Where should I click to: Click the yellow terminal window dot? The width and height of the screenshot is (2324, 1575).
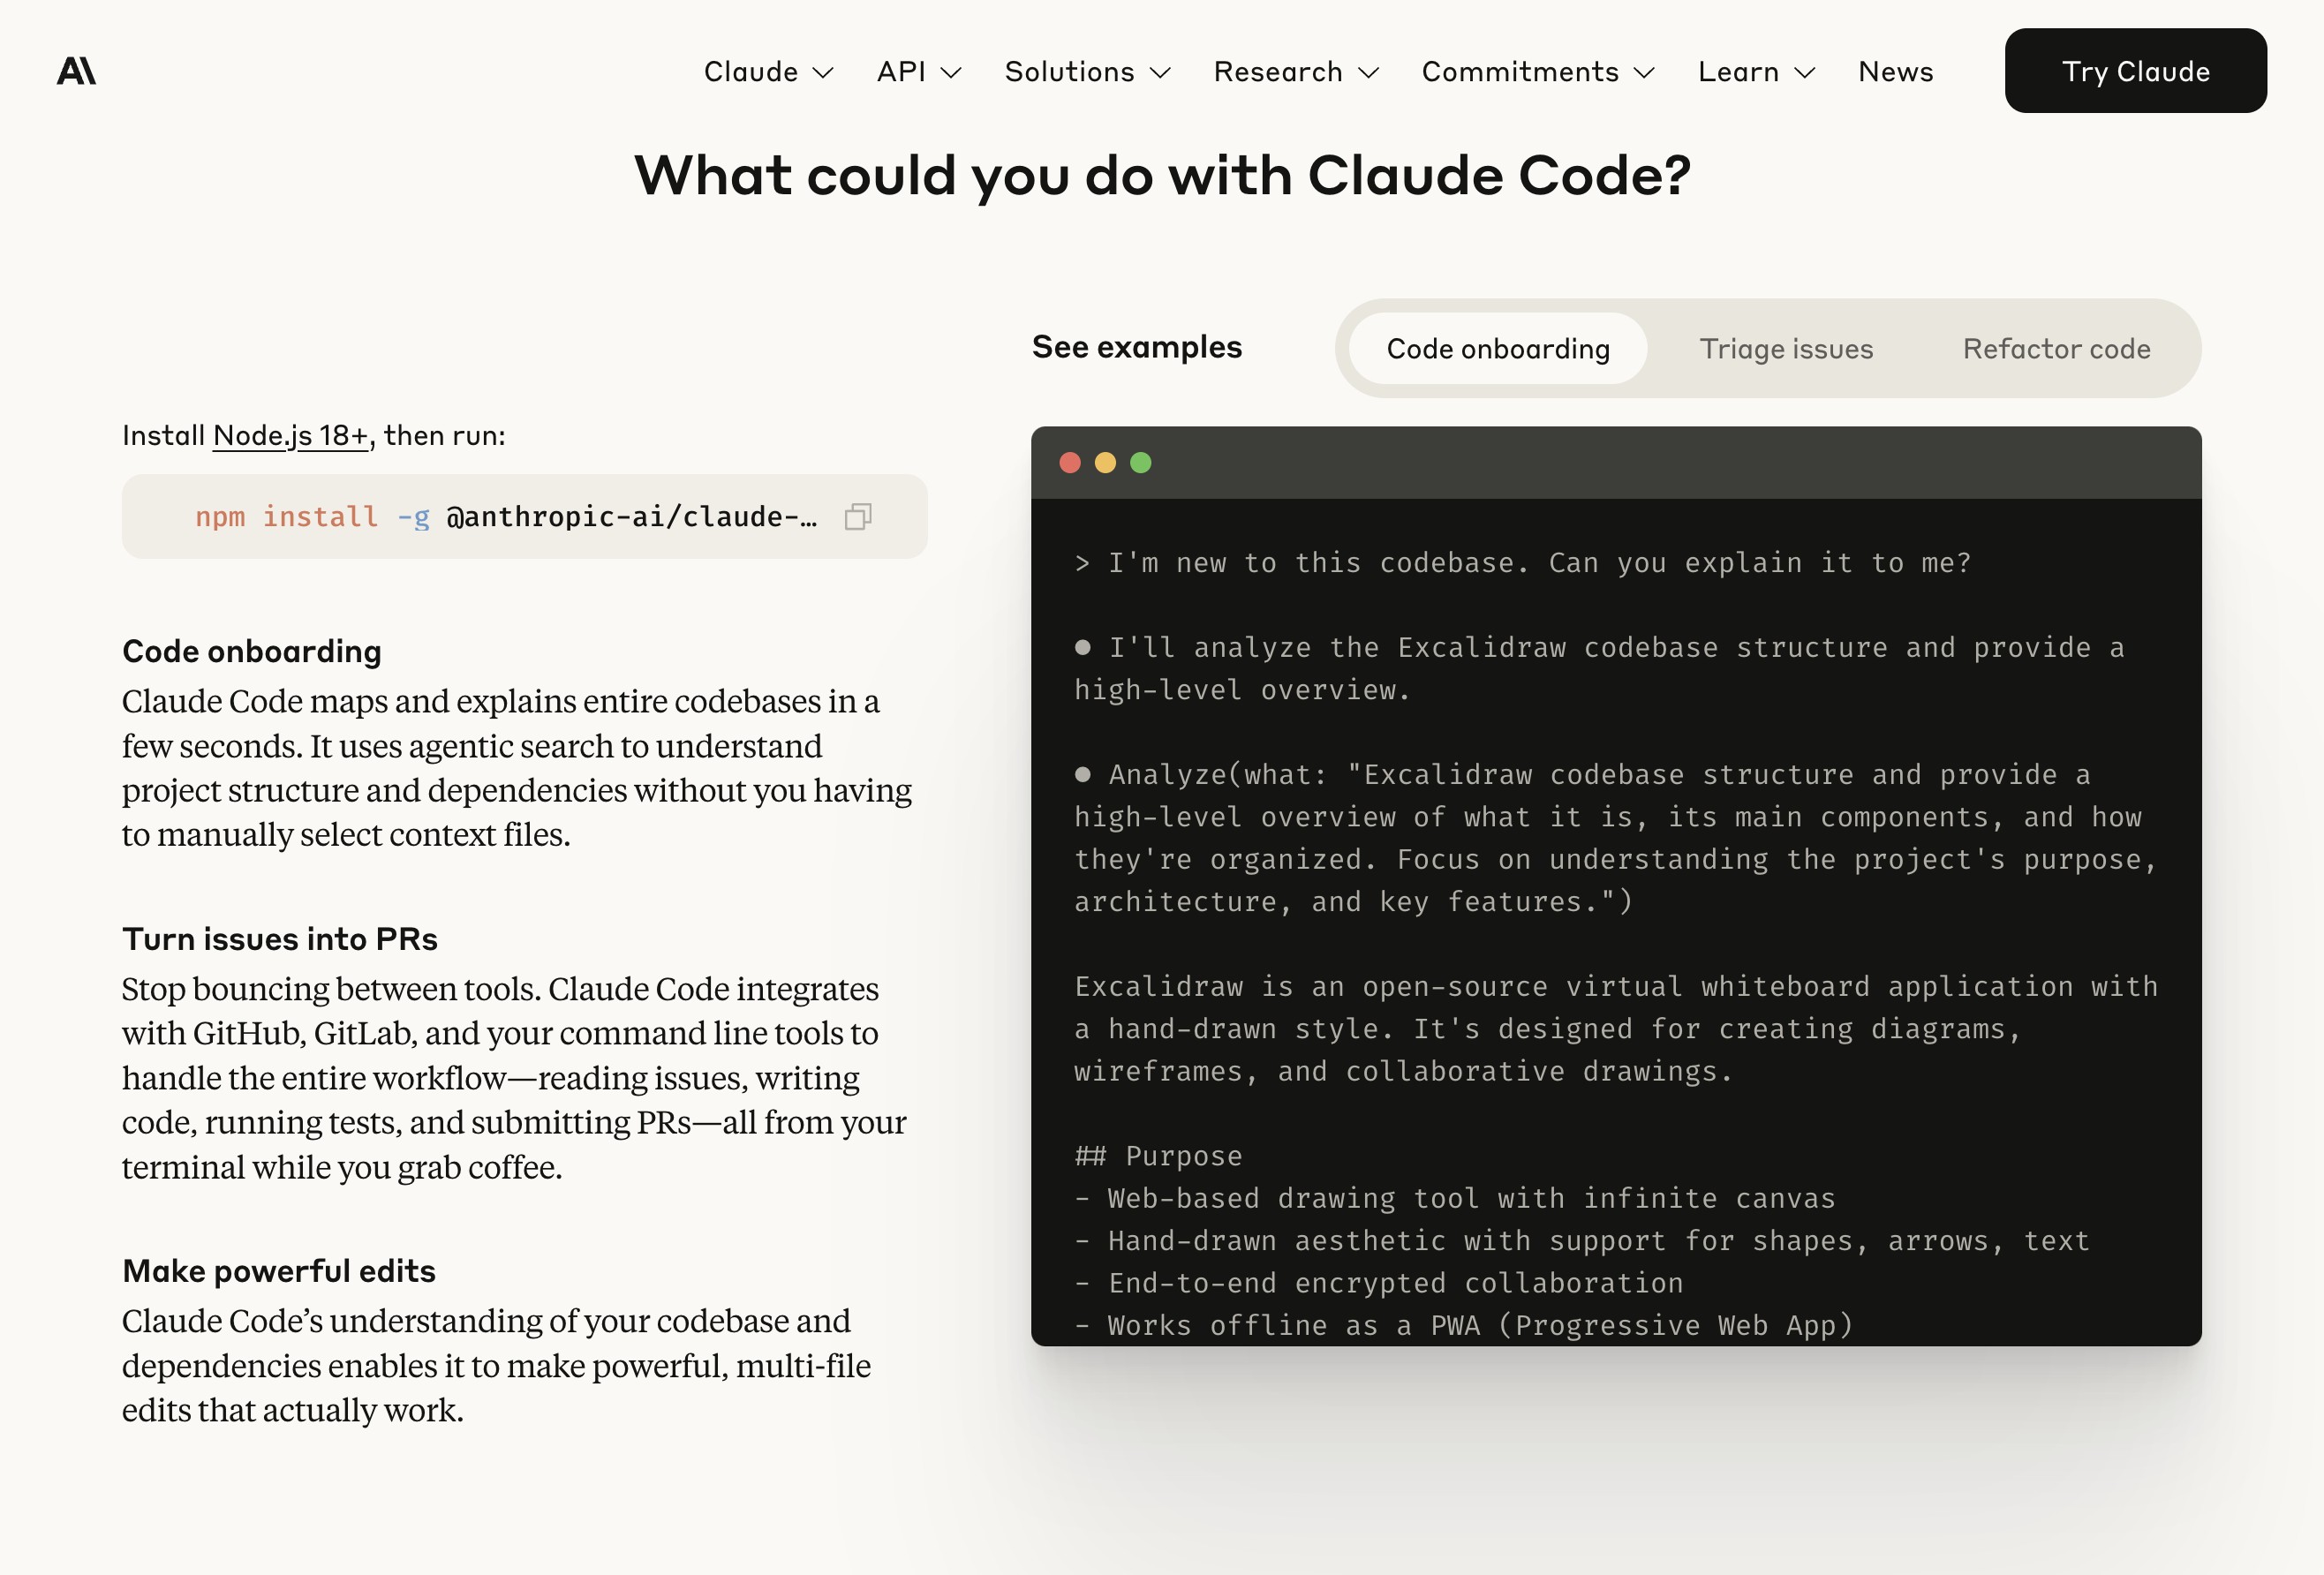point(1105,463)
